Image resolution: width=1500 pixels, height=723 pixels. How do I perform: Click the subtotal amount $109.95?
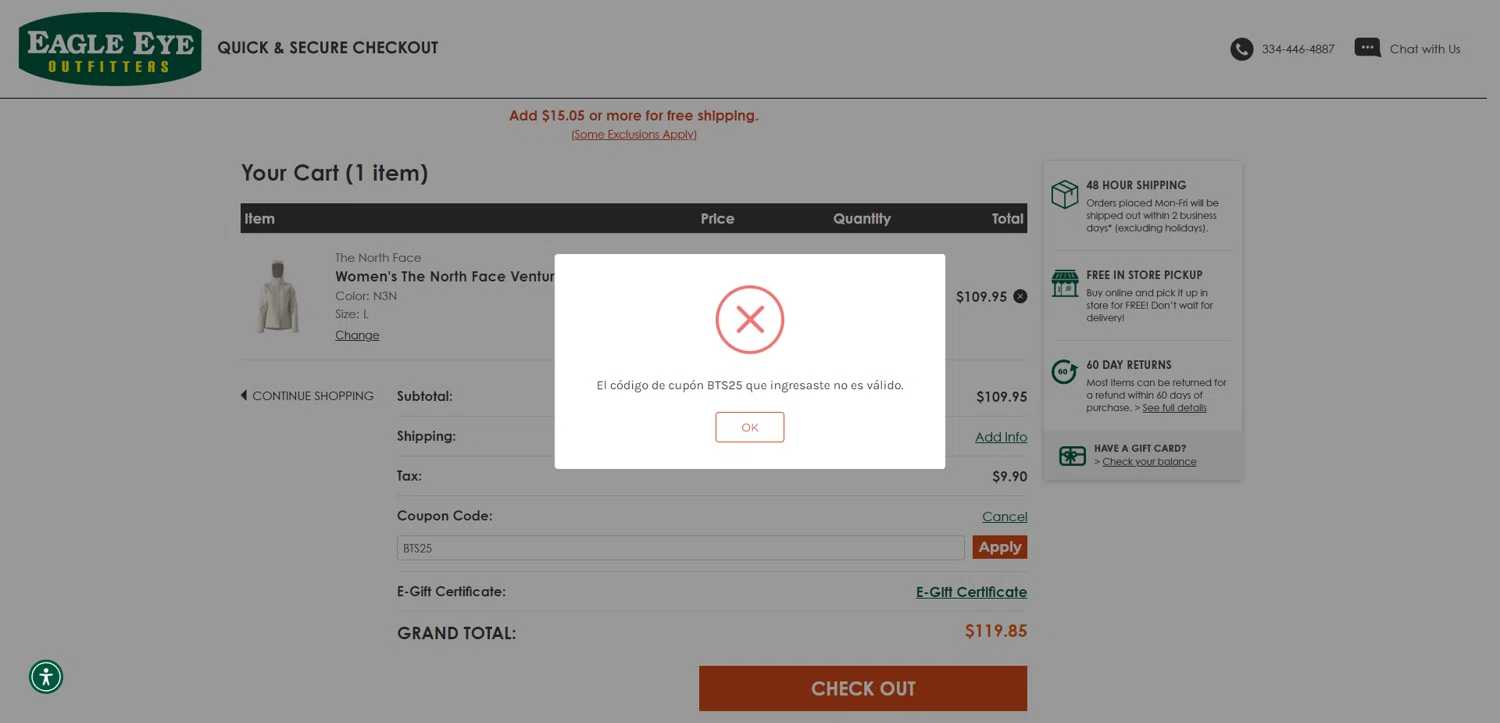coord(1002,397)
